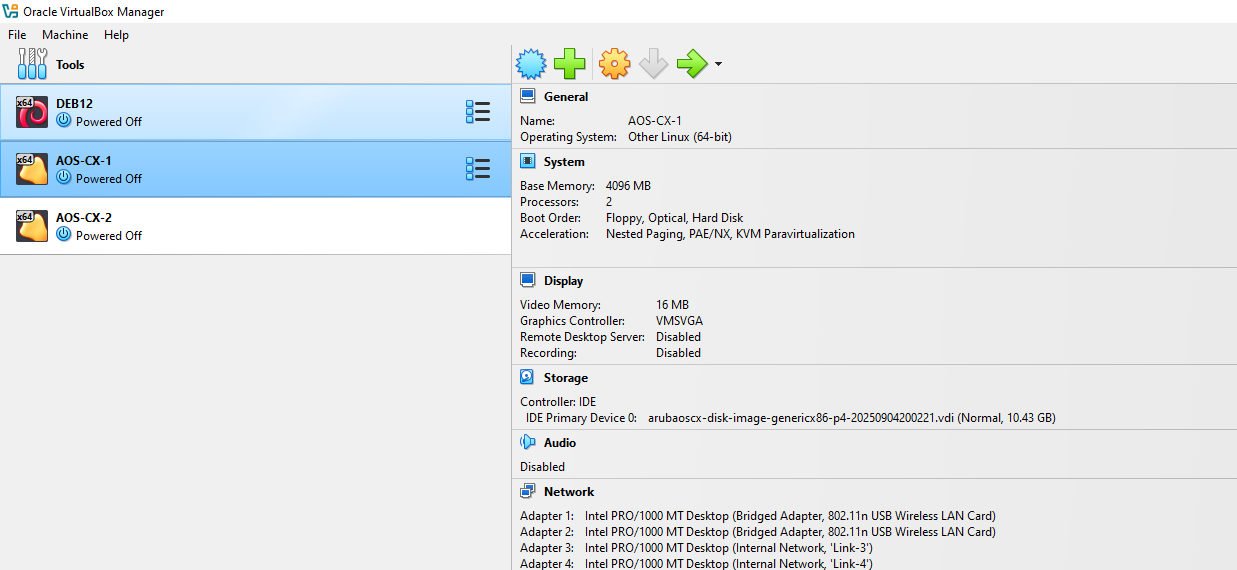Click the Display section header

click(x=563, y=281)
